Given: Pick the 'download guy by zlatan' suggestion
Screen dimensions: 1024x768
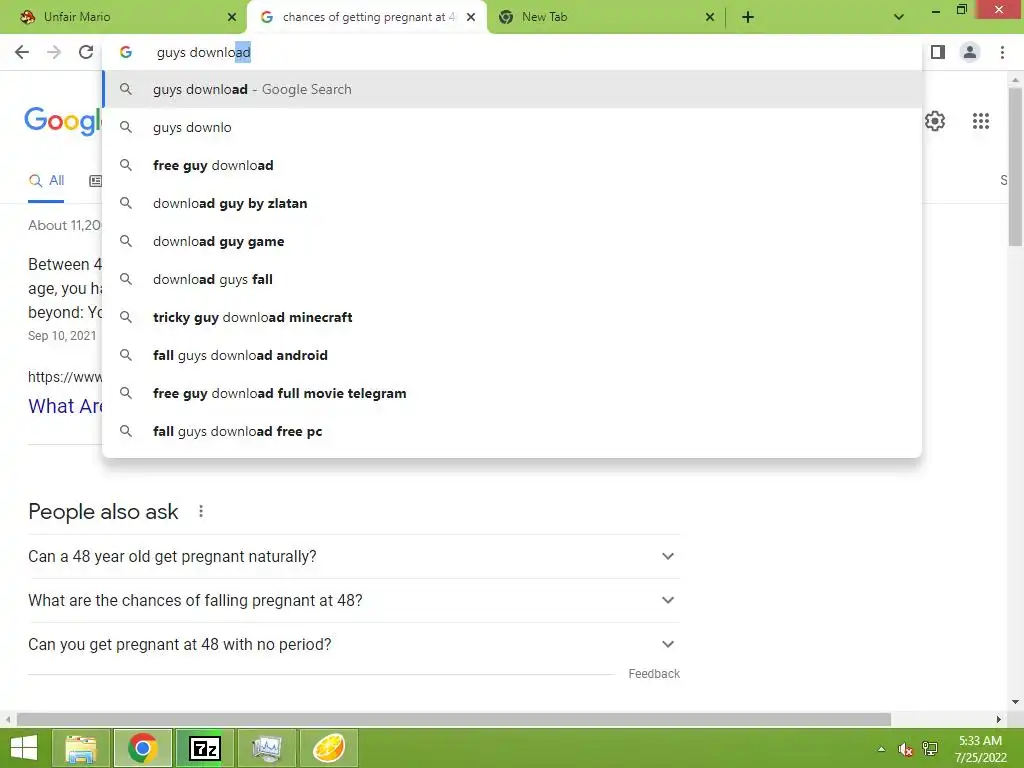Looking at the screenshot, I should [512, 203].
